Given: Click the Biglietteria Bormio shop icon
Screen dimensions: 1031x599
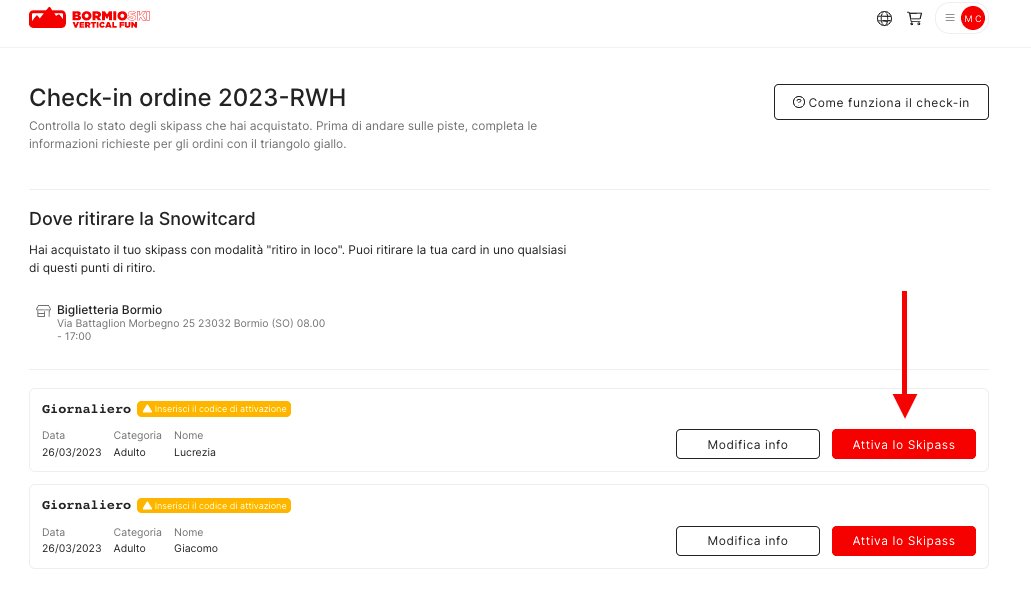Looking at the screenshot, I should [x=43, y=310].
